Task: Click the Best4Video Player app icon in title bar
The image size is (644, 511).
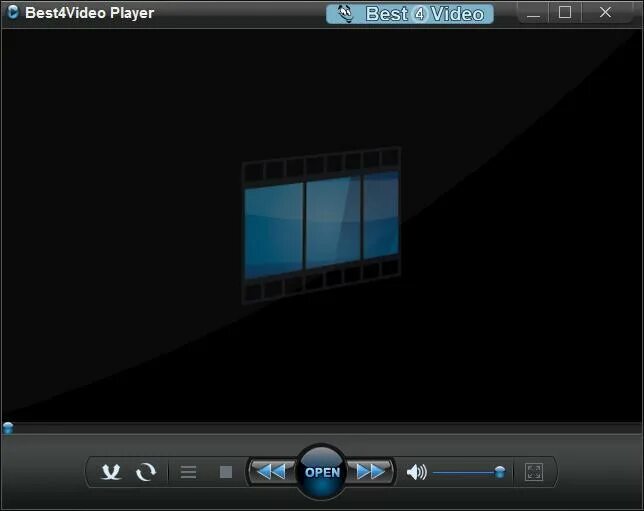Action: (x=13, y=12)
